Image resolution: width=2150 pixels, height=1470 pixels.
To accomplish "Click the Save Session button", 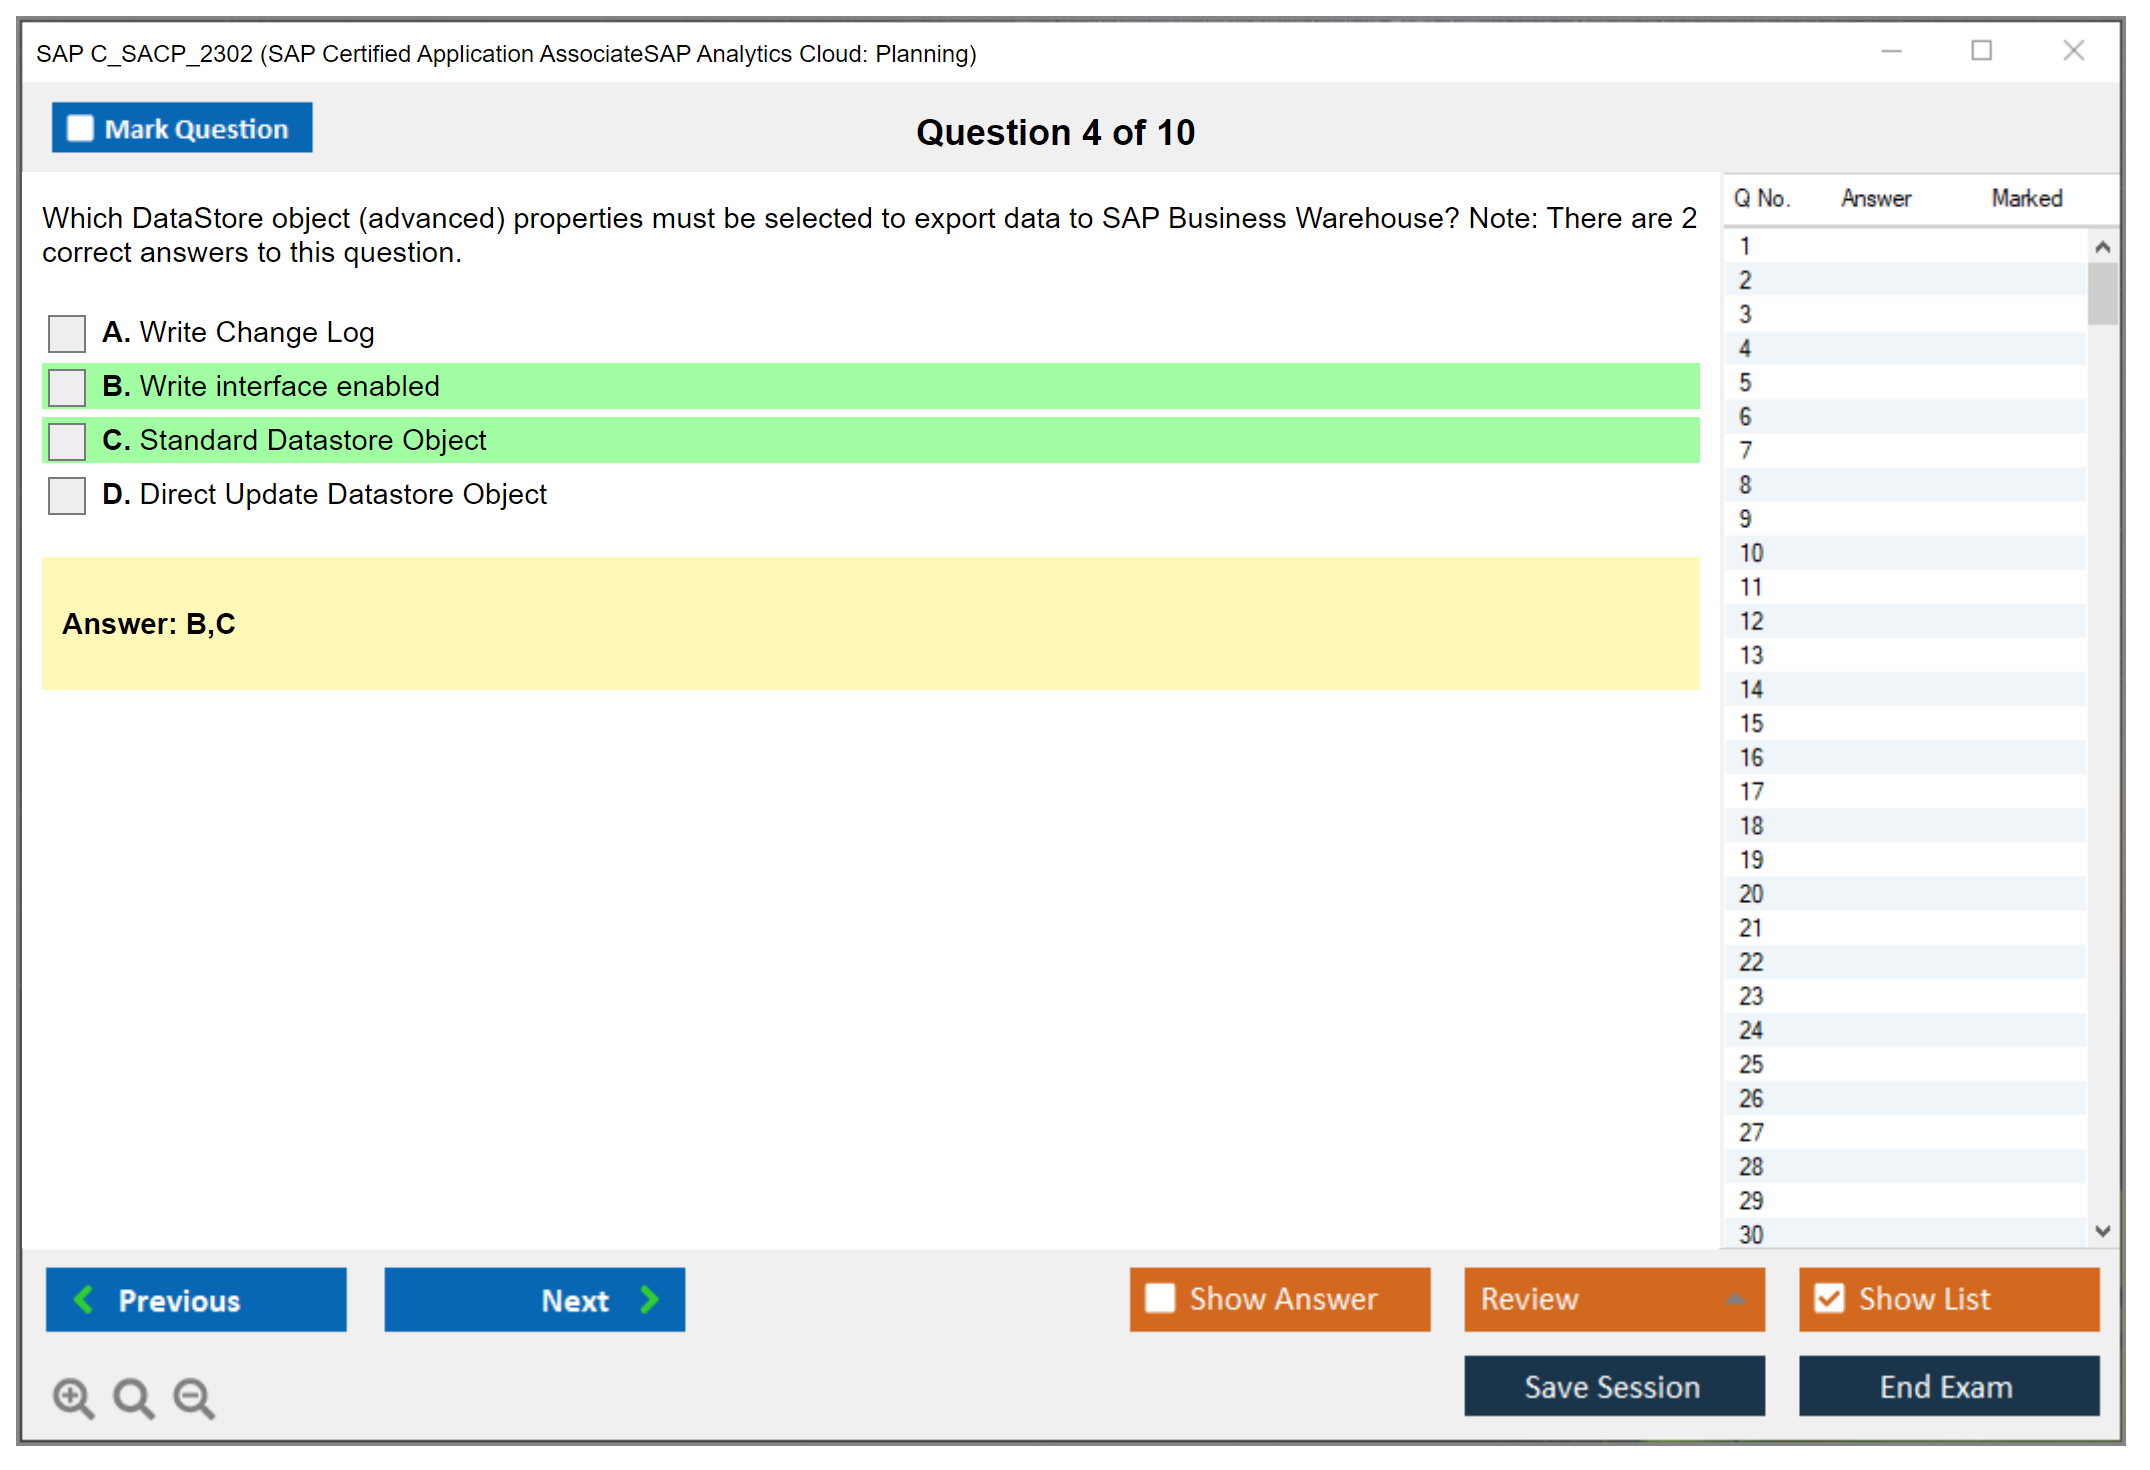I will click(x=1613, y=1386).
